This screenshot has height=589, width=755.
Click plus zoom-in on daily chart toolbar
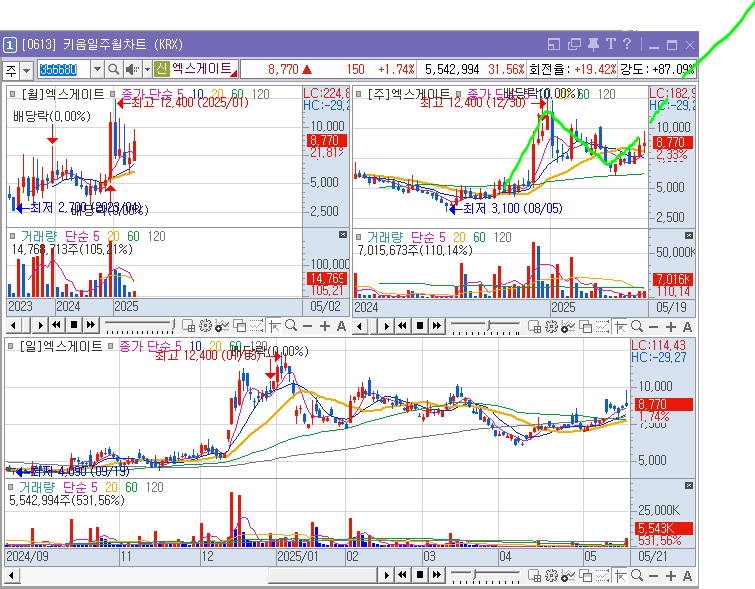point(671,576)
